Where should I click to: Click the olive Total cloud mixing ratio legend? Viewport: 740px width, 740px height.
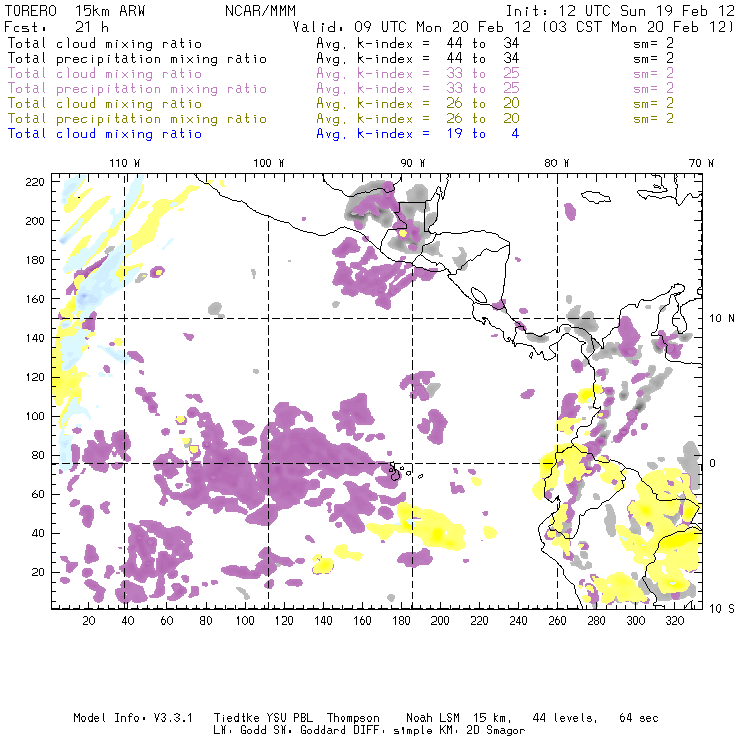(105, 104)
